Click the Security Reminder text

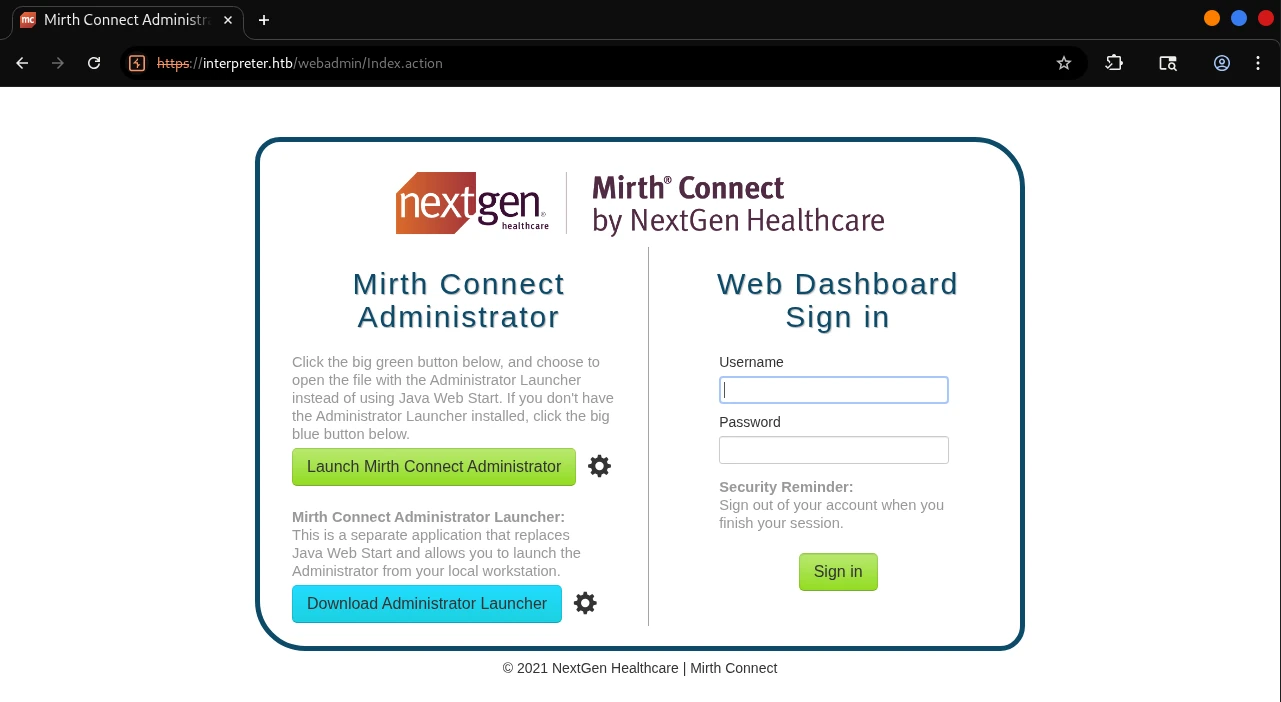[786, 487]
